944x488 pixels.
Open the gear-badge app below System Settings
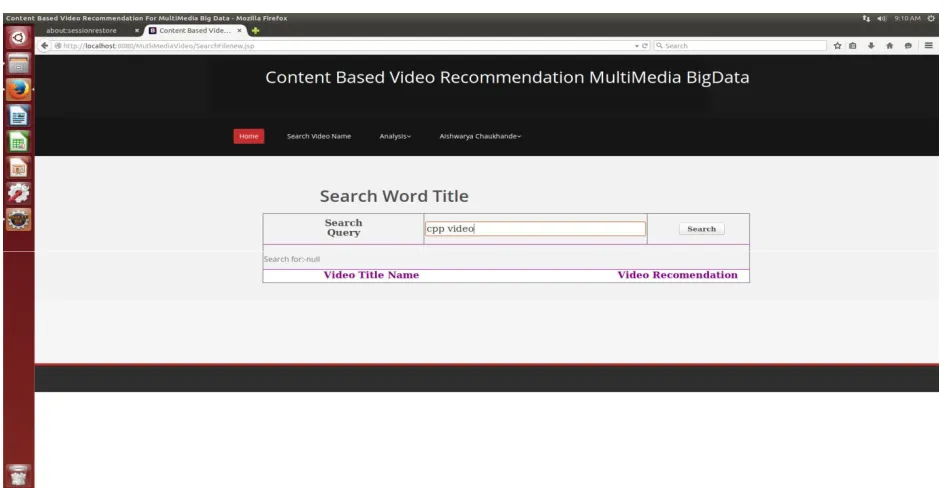pos(18,219)
